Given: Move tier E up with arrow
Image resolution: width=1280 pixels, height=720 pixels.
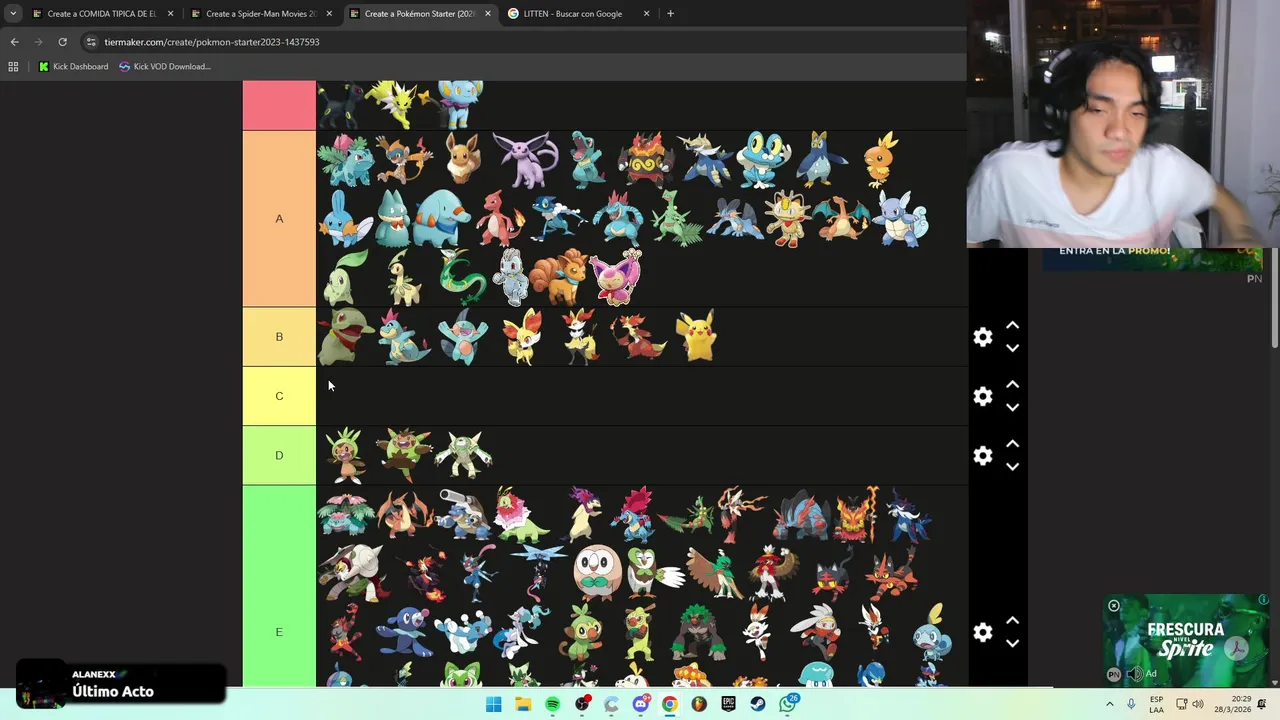Looking at the screenshot, I should [1012, 620].
